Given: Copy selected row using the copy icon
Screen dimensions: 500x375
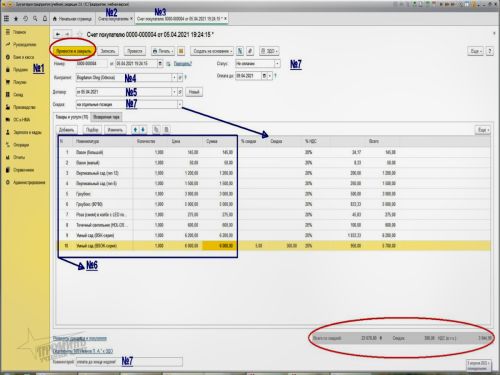Looking at the screenshot, I should click(156, 130).
